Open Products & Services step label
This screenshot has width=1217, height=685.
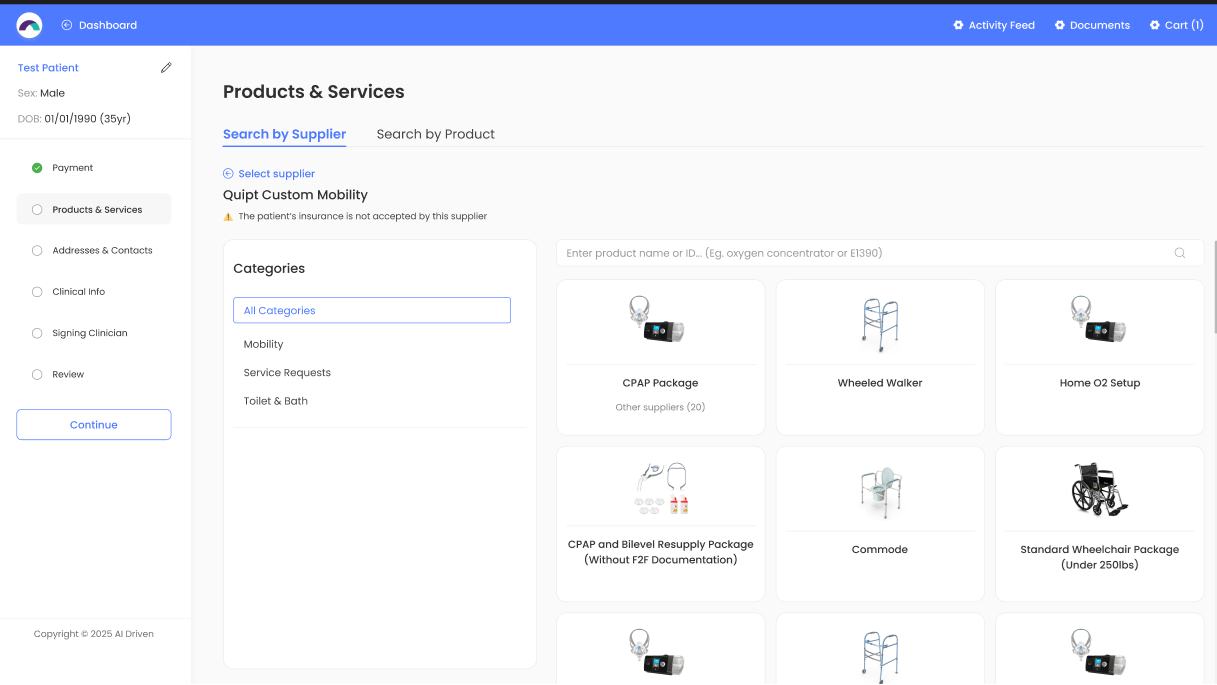97,210
